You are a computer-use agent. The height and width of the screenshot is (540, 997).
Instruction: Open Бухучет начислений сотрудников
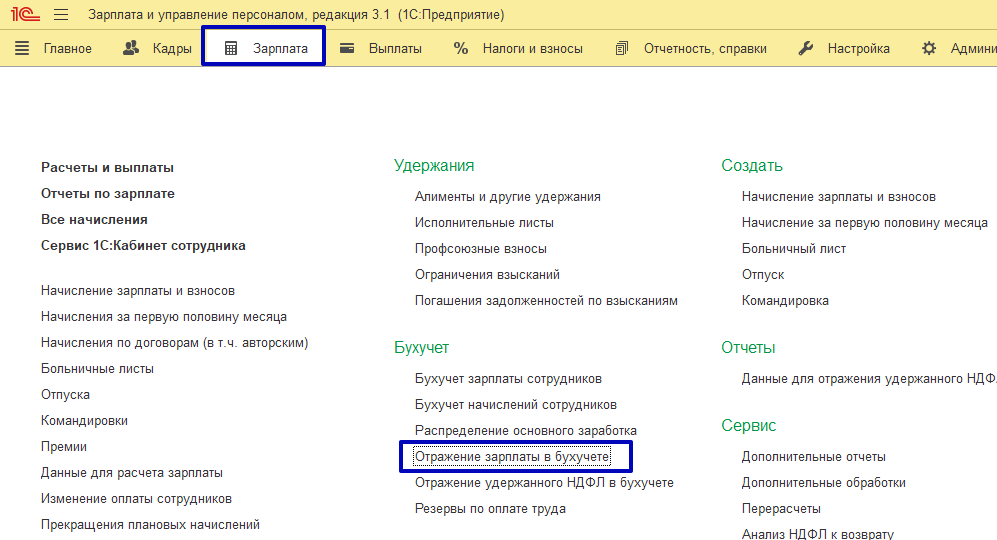point(516,405)
